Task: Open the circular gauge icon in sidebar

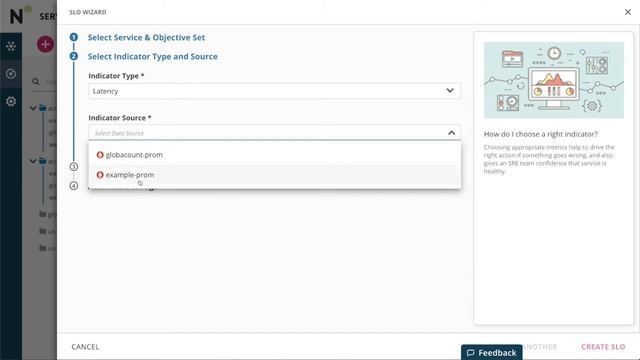Action: point(11,73)
